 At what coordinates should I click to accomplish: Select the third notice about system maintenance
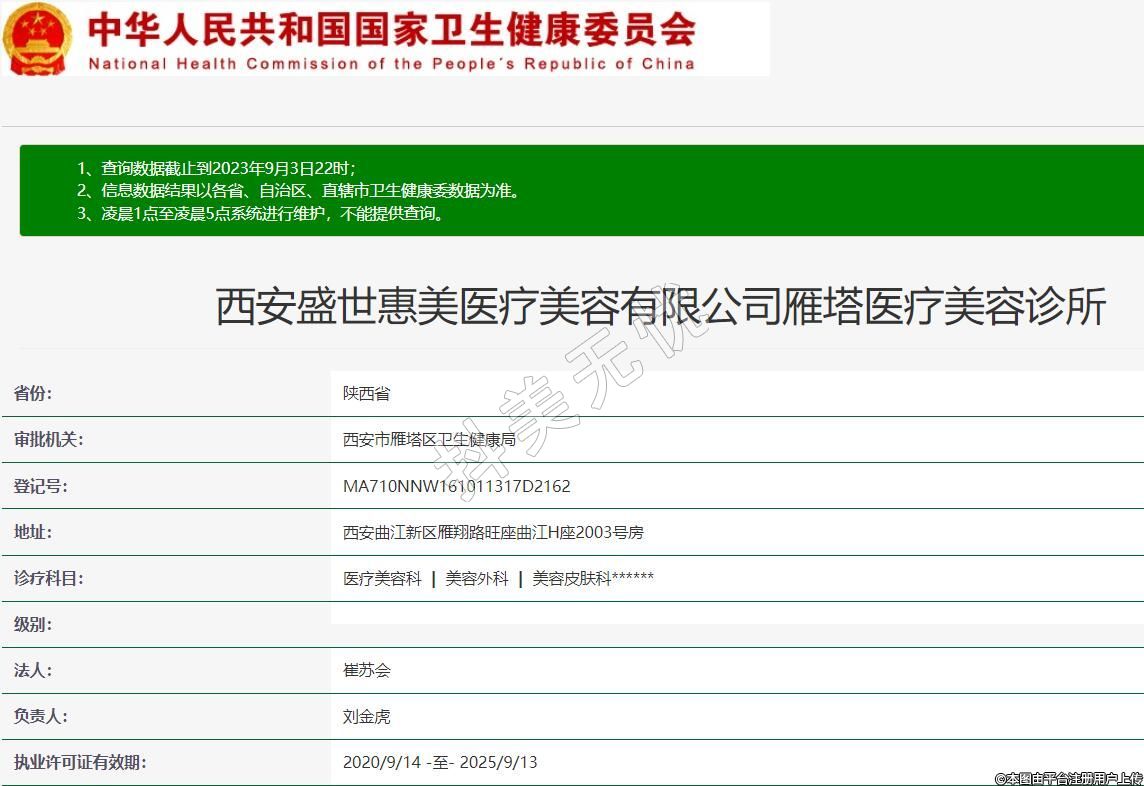(x=260, y=213)
